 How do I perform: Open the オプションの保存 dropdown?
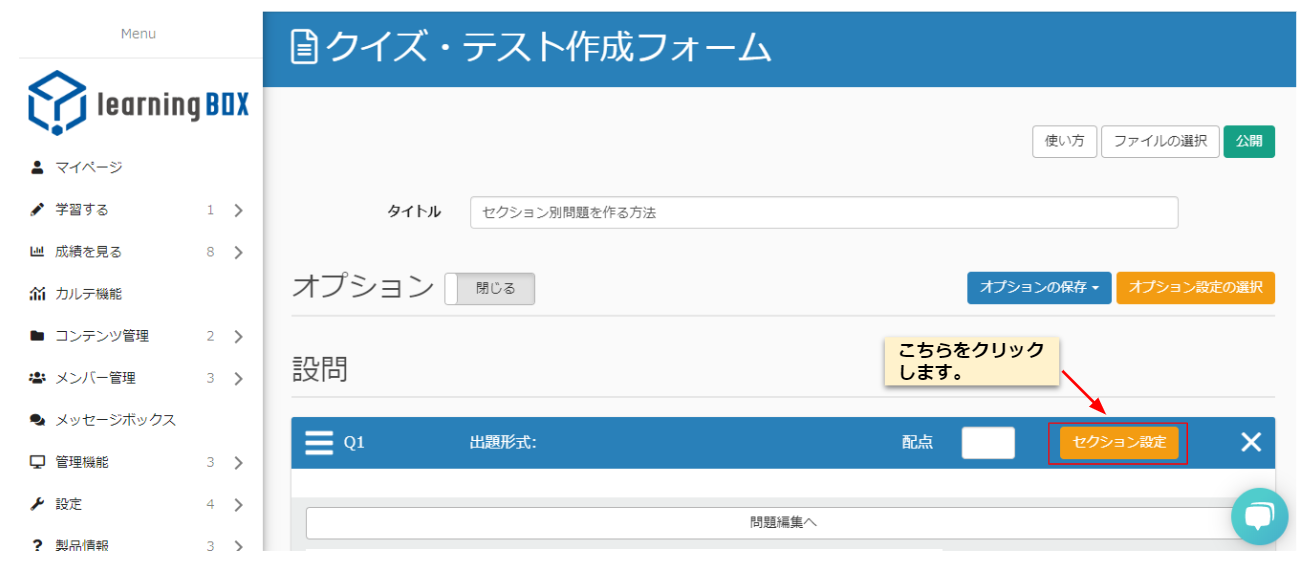coord(1039,287)
